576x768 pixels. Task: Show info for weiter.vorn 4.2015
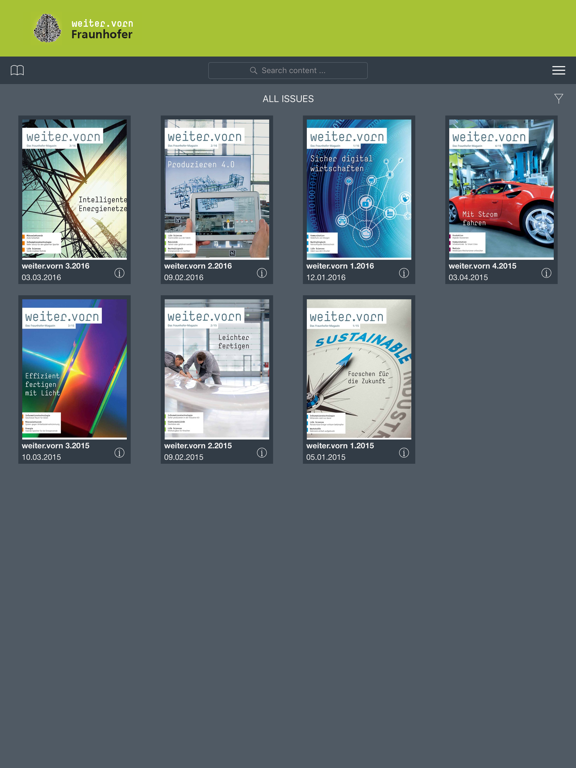546,273
